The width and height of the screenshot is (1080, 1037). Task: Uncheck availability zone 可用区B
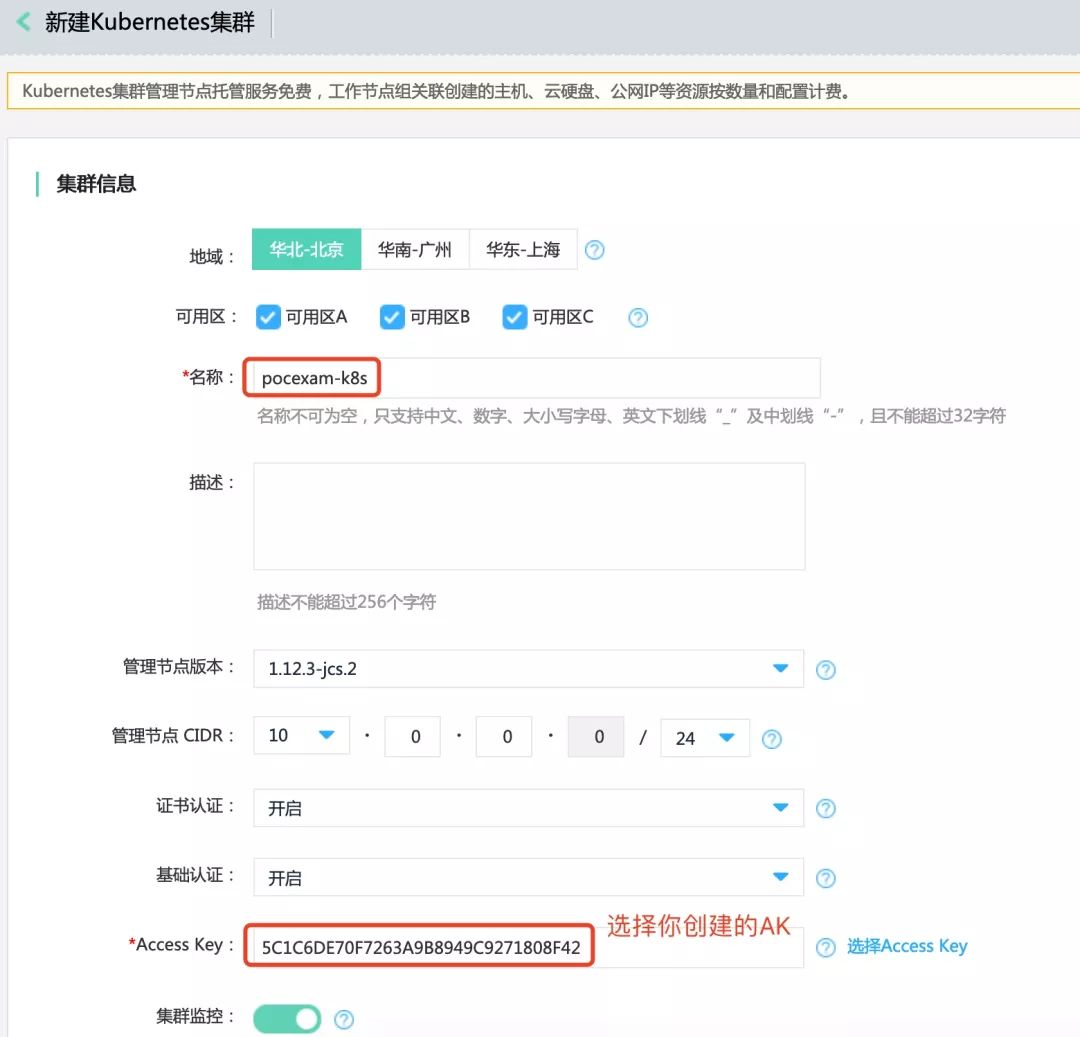click(x=391, y=316)
